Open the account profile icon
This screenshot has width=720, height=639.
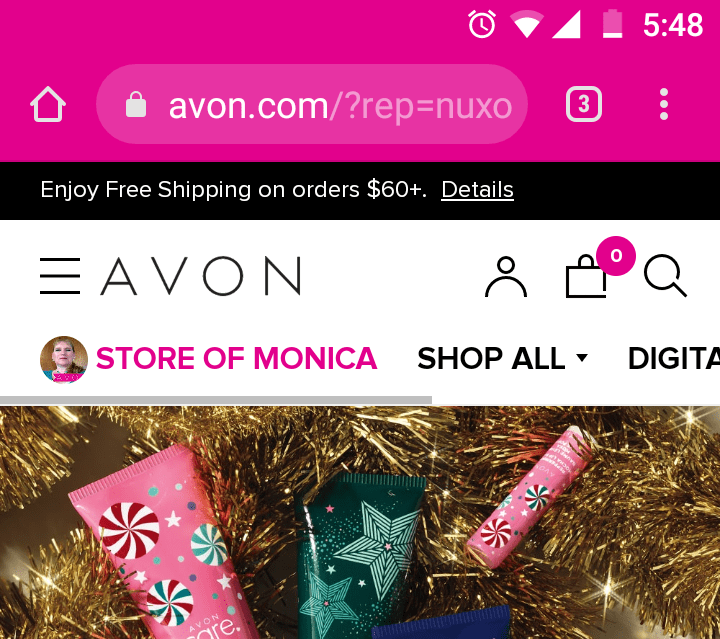coord(506,277)
